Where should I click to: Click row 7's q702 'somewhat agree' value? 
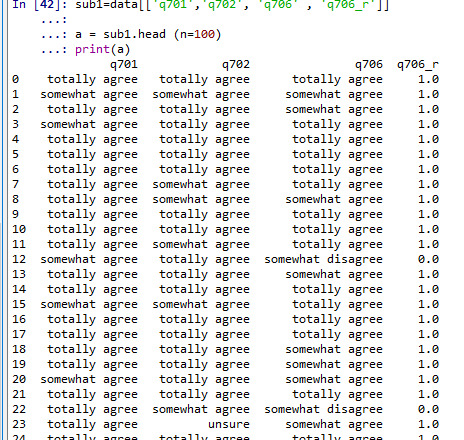tap(201, 185)
